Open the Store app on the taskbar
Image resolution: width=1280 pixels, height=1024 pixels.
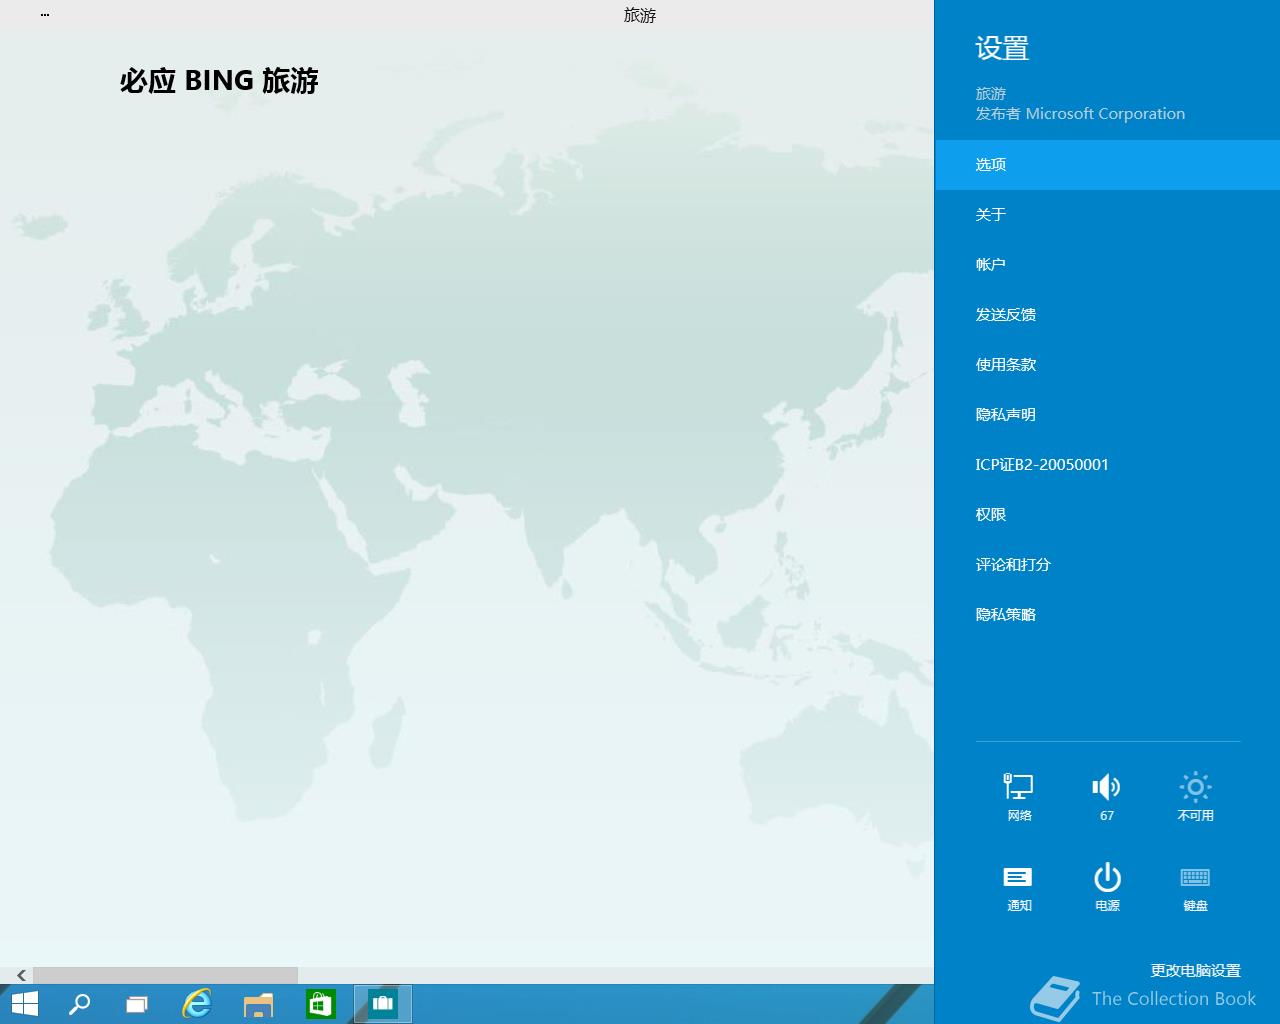pos(320,1004)
